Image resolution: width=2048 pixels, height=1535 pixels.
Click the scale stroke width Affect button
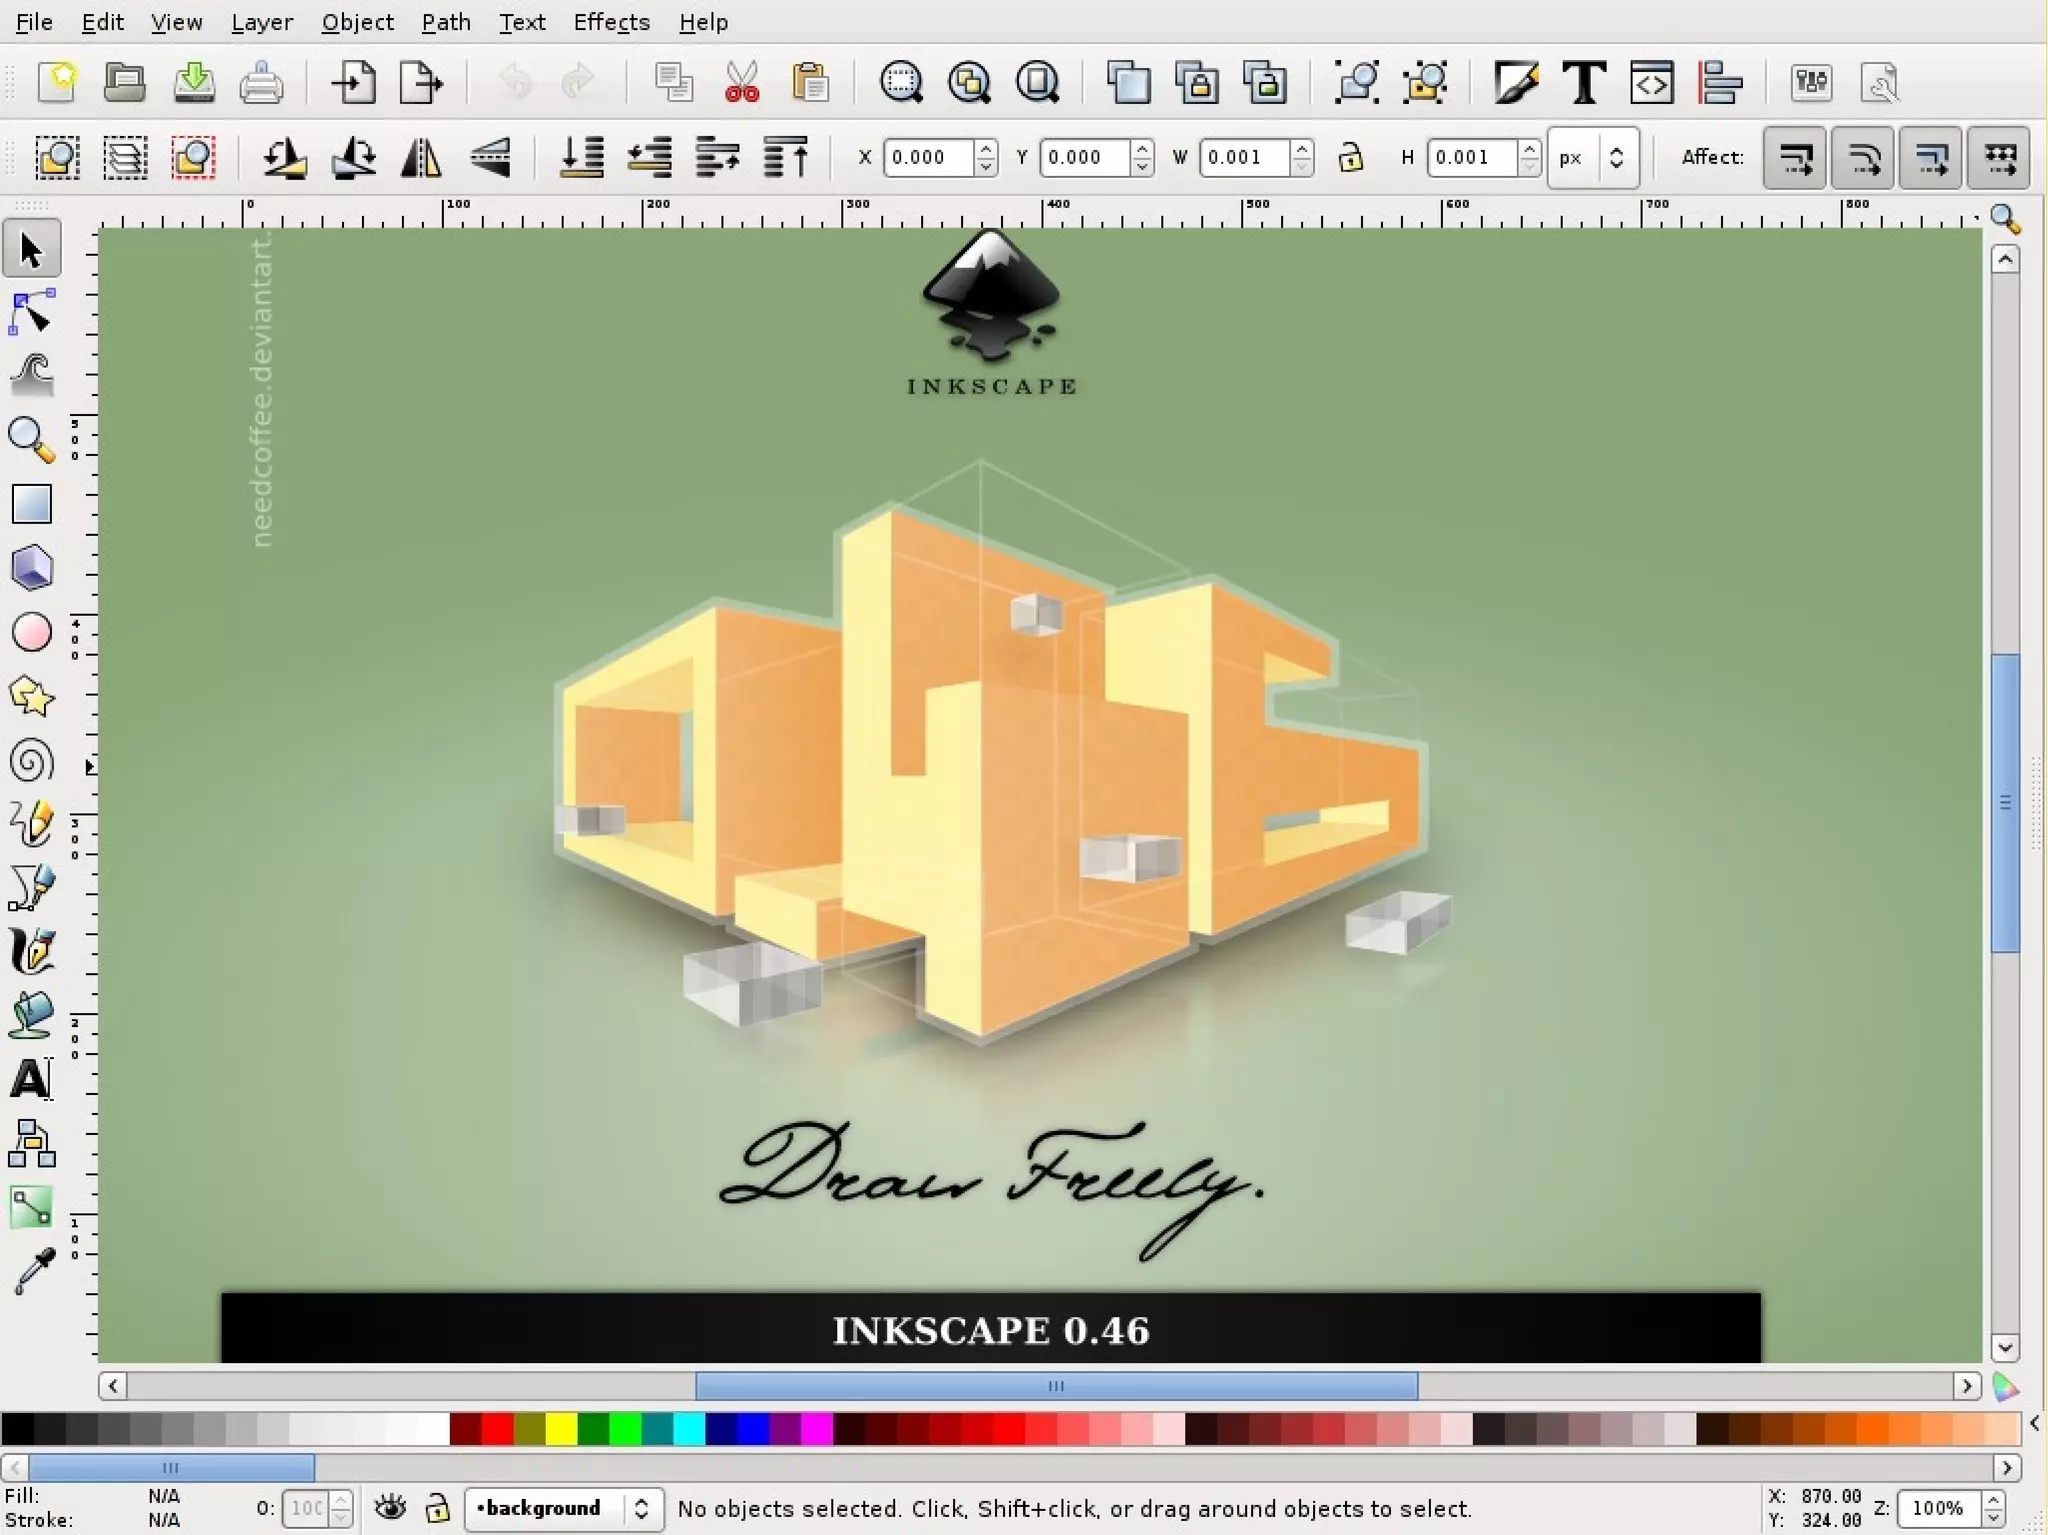click(x=1795, y=158)
